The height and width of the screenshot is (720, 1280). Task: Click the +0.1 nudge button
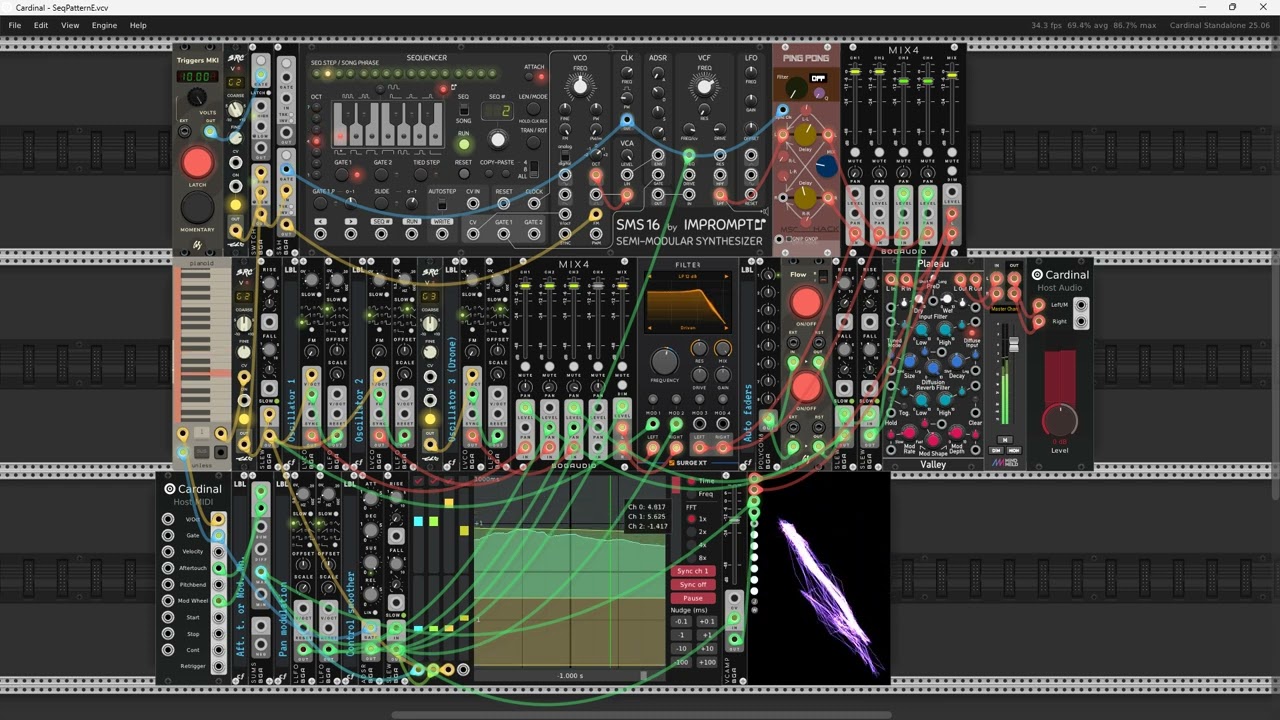click(706, 621)
